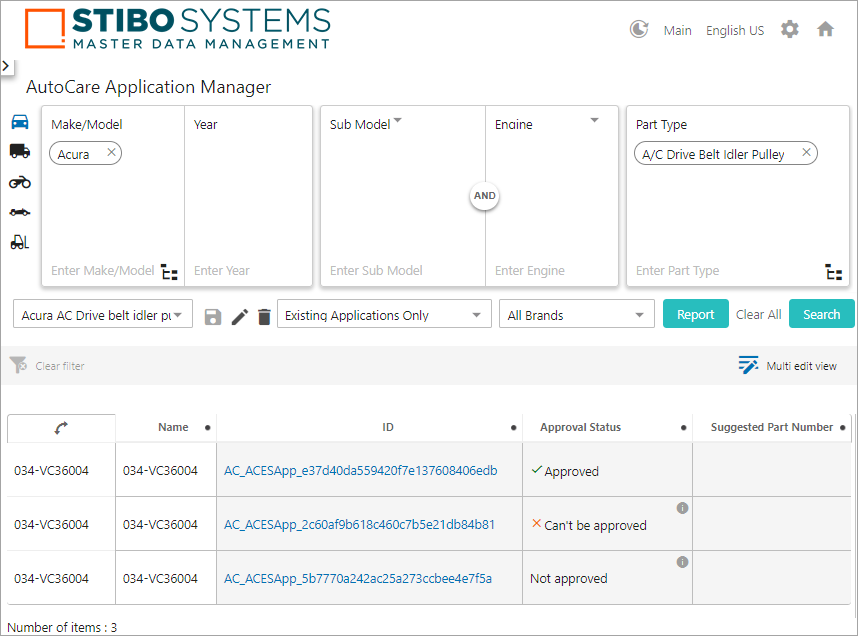Open the Engine header dropdown arrow
Image resolution: width=858 pixels, height=636 pixels.
point(595,120)
